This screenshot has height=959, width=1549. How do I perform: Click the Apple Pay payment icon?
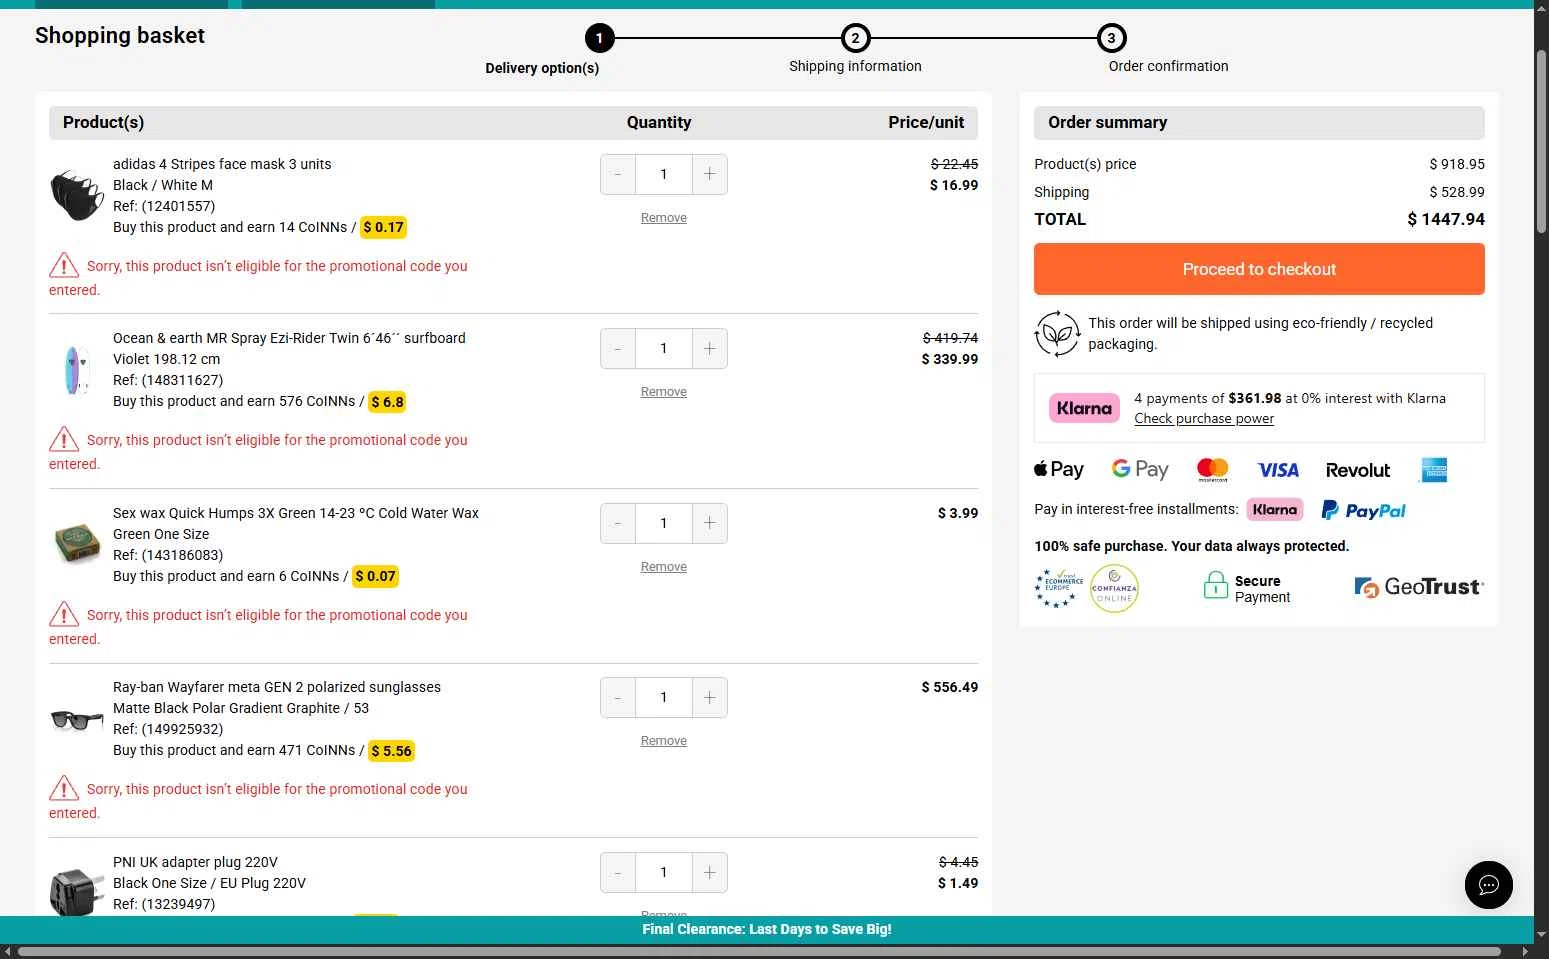[1059, 469]
